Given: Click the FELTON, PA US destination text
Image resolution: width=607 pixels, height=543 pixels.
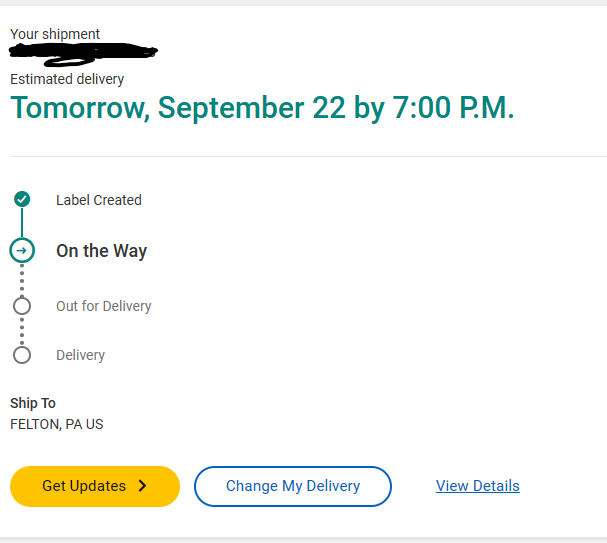Looking at the screenshot, I should coord(56,424).
